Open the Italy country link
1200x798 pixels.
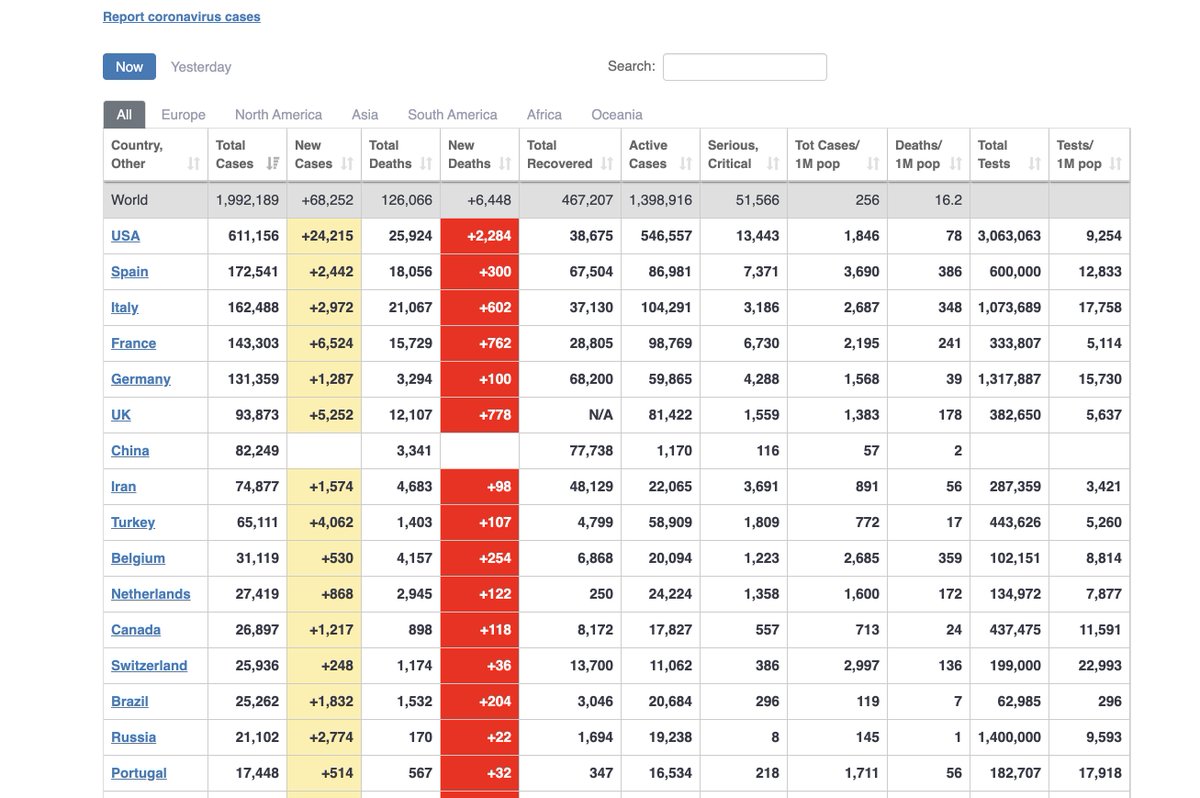click(125, 308)
